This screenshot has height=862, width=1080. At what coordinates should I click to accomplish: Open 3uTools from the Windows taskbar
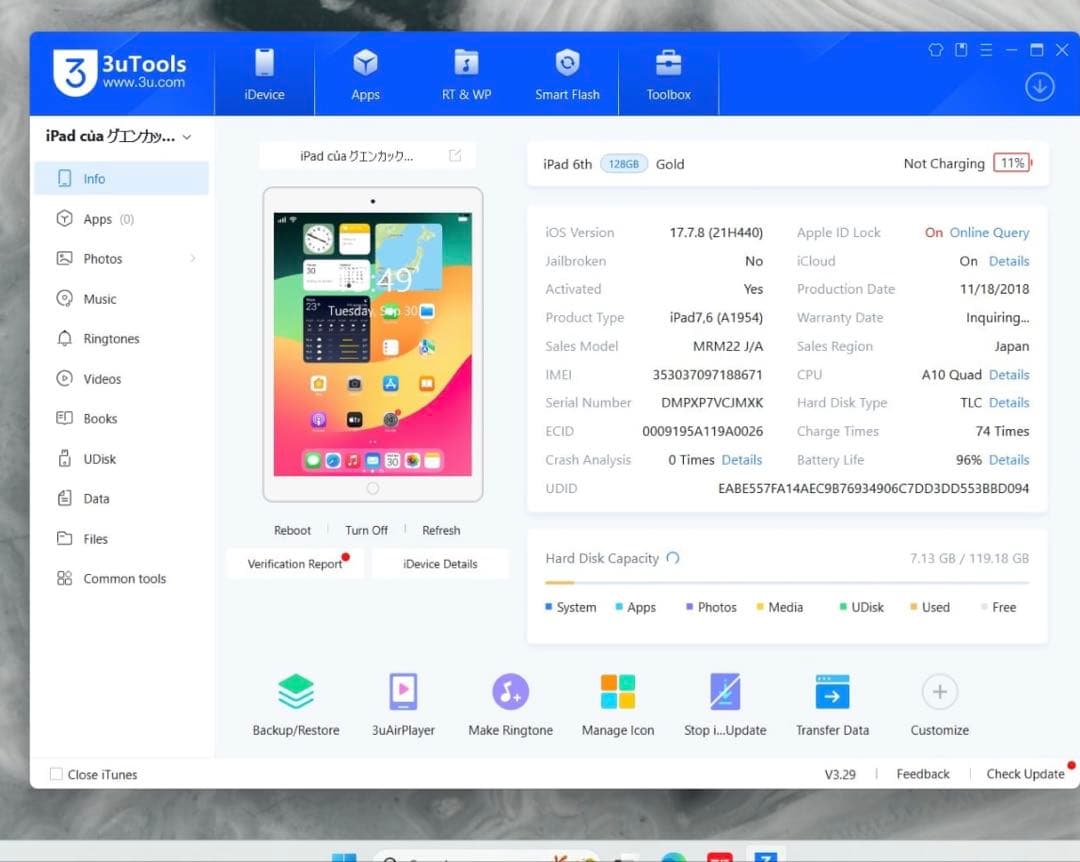(x=765, y=858)
